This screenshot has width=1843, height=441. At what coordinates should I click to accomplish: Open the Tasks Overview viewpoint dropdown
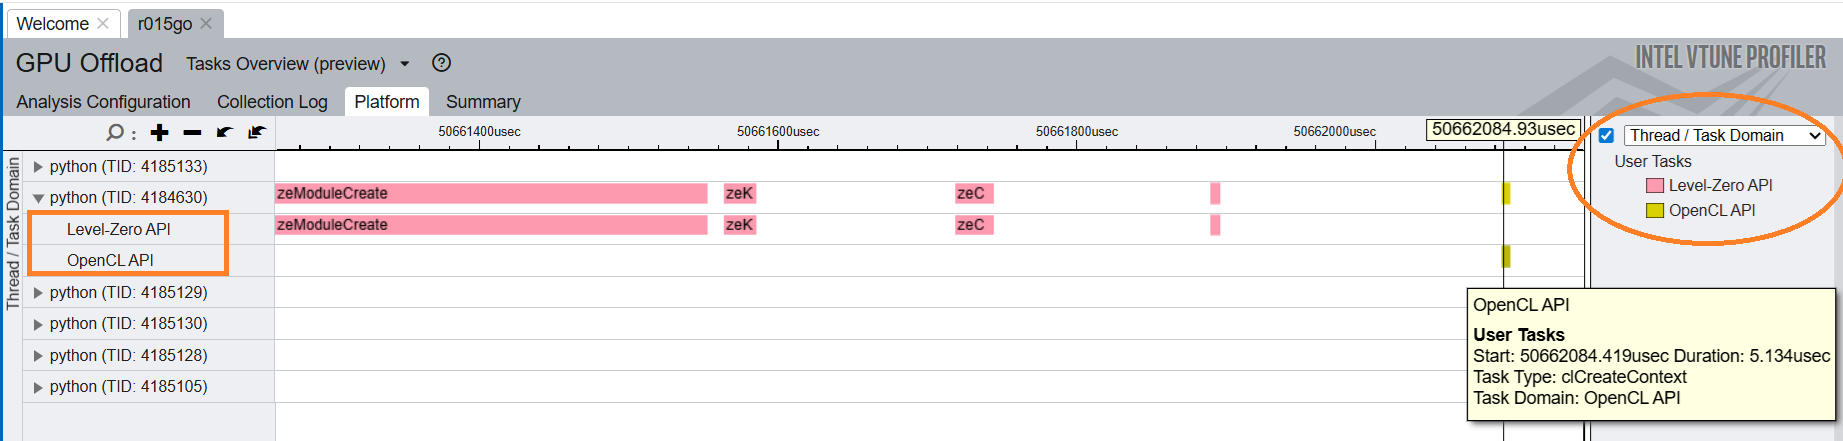(405, 64)
